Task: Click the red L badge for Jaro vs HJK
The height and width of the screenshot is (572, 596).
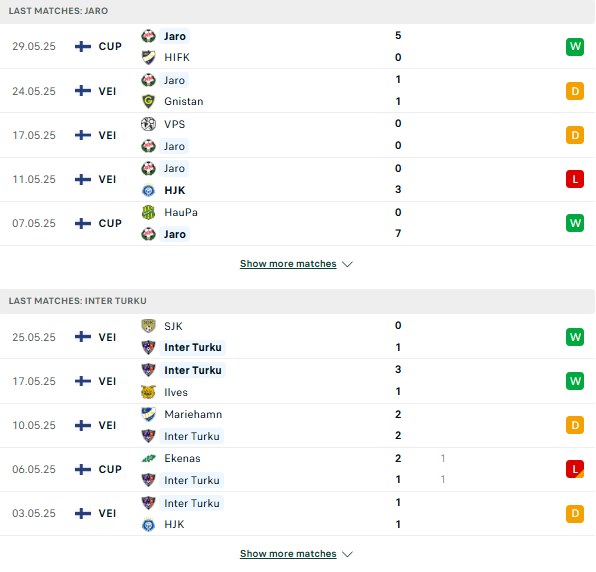Action: pyautogui.click(x=575, y=179)
